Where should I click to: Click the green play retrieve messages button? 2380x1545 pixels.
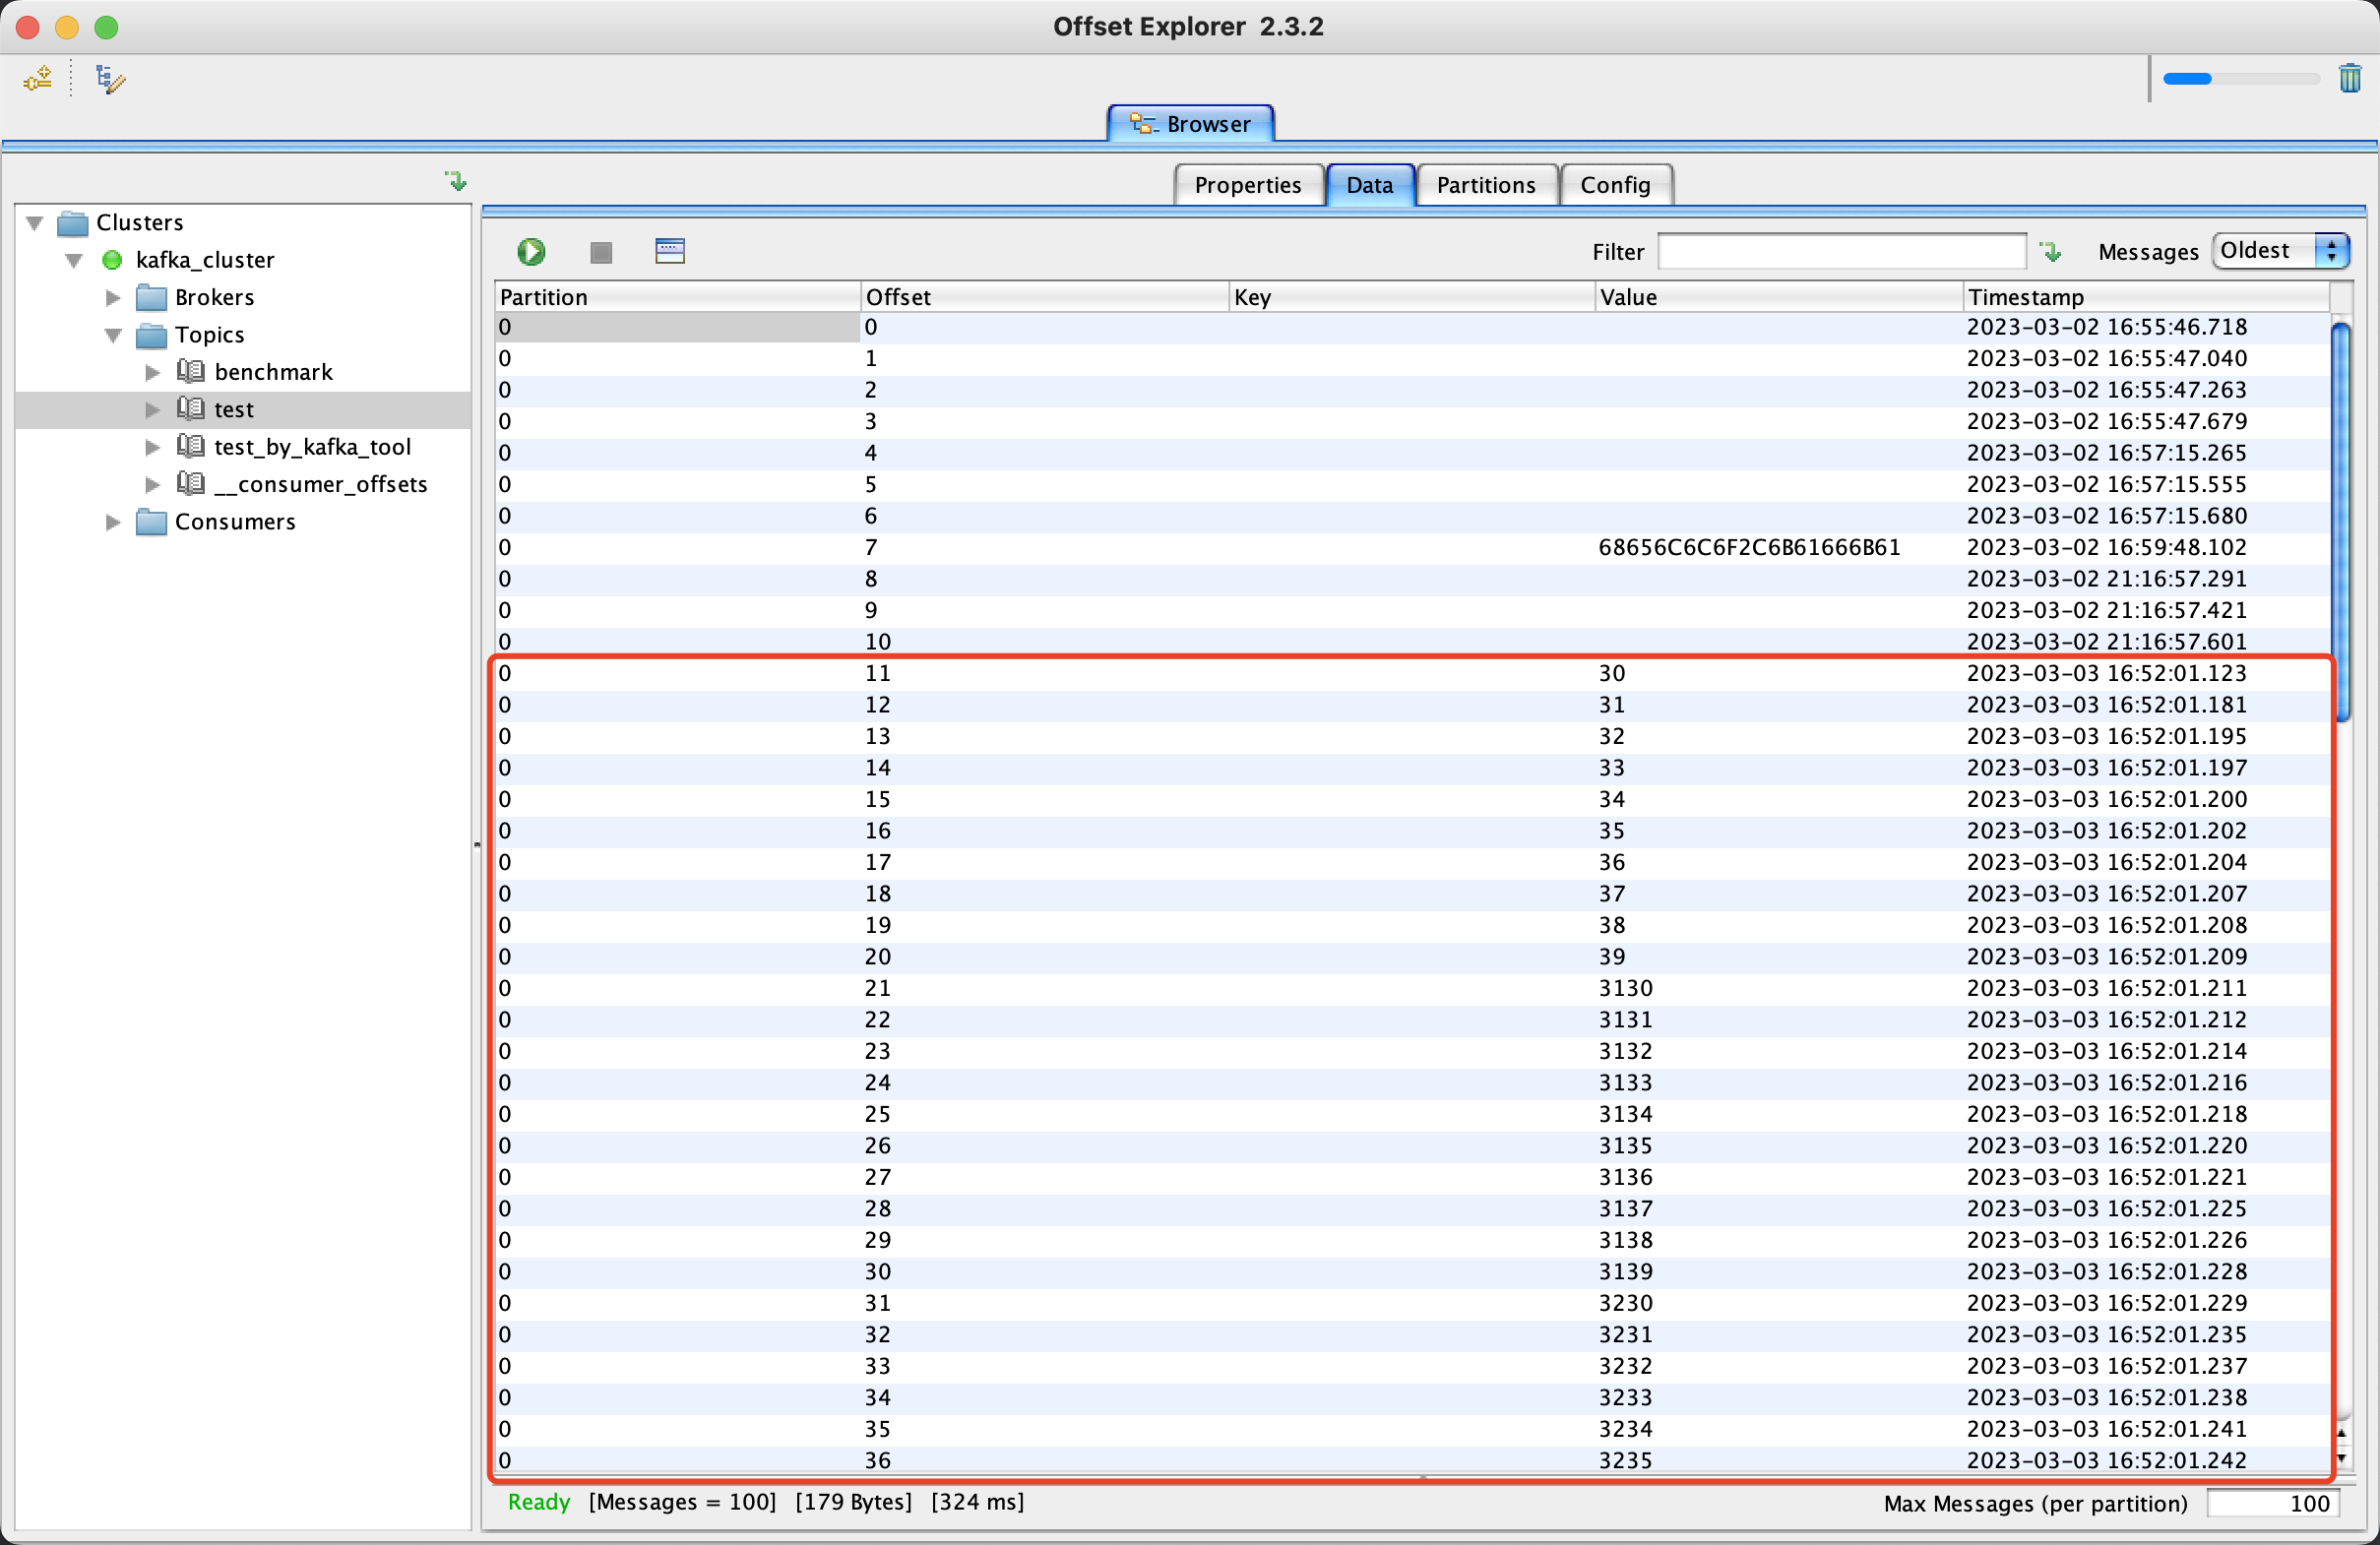[x=531, y=251]
